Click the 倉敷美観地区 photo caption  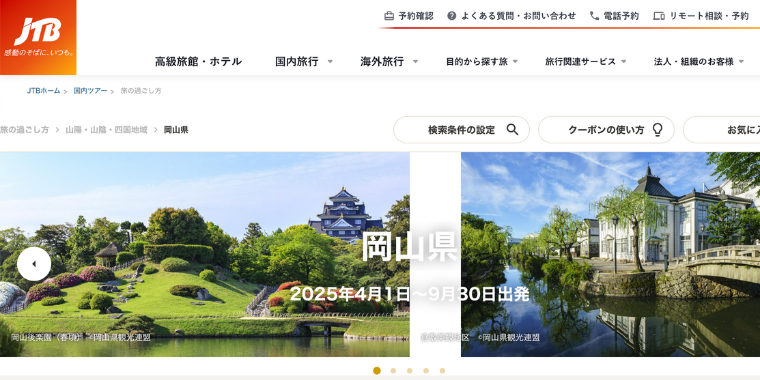pos(480,337)
